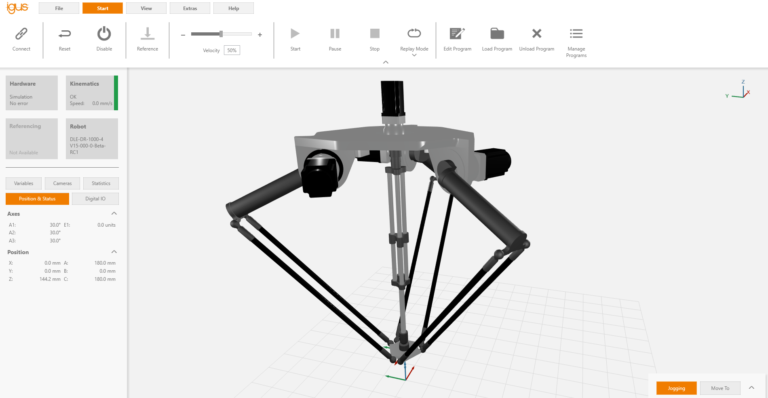Viewport: 768px width, 398px height.
Task: Click the B orientation value 0.0
Action: tap(107, 271)
